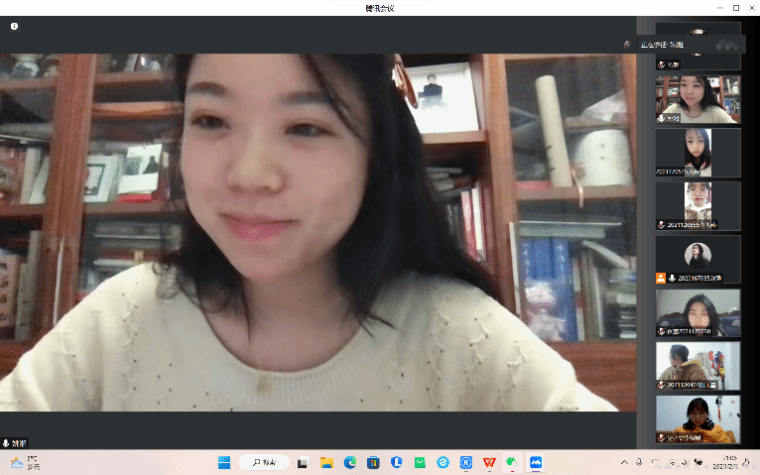Click muted mic on yellow-jacket participant tile
The height and width of the screenshot is (475, 760).
click(x=661, y=437)
